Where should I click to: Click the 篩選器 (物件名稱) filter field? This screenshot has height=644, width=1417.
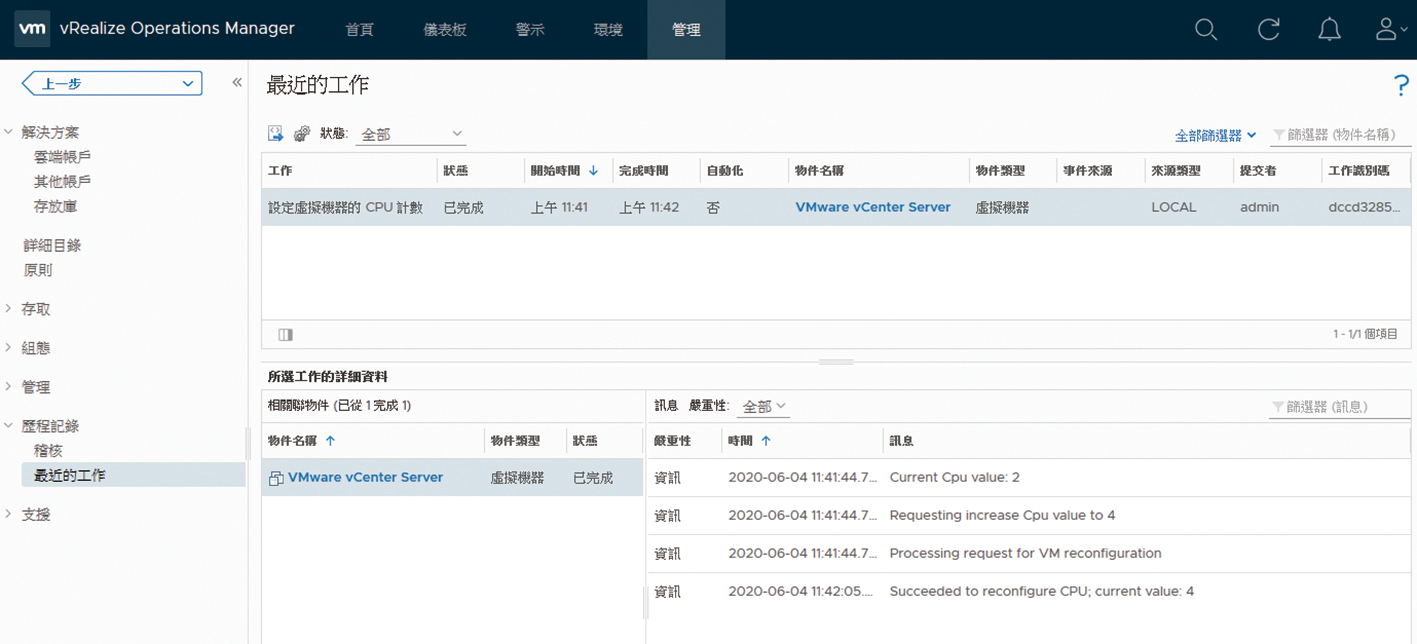pos(1340,135)
